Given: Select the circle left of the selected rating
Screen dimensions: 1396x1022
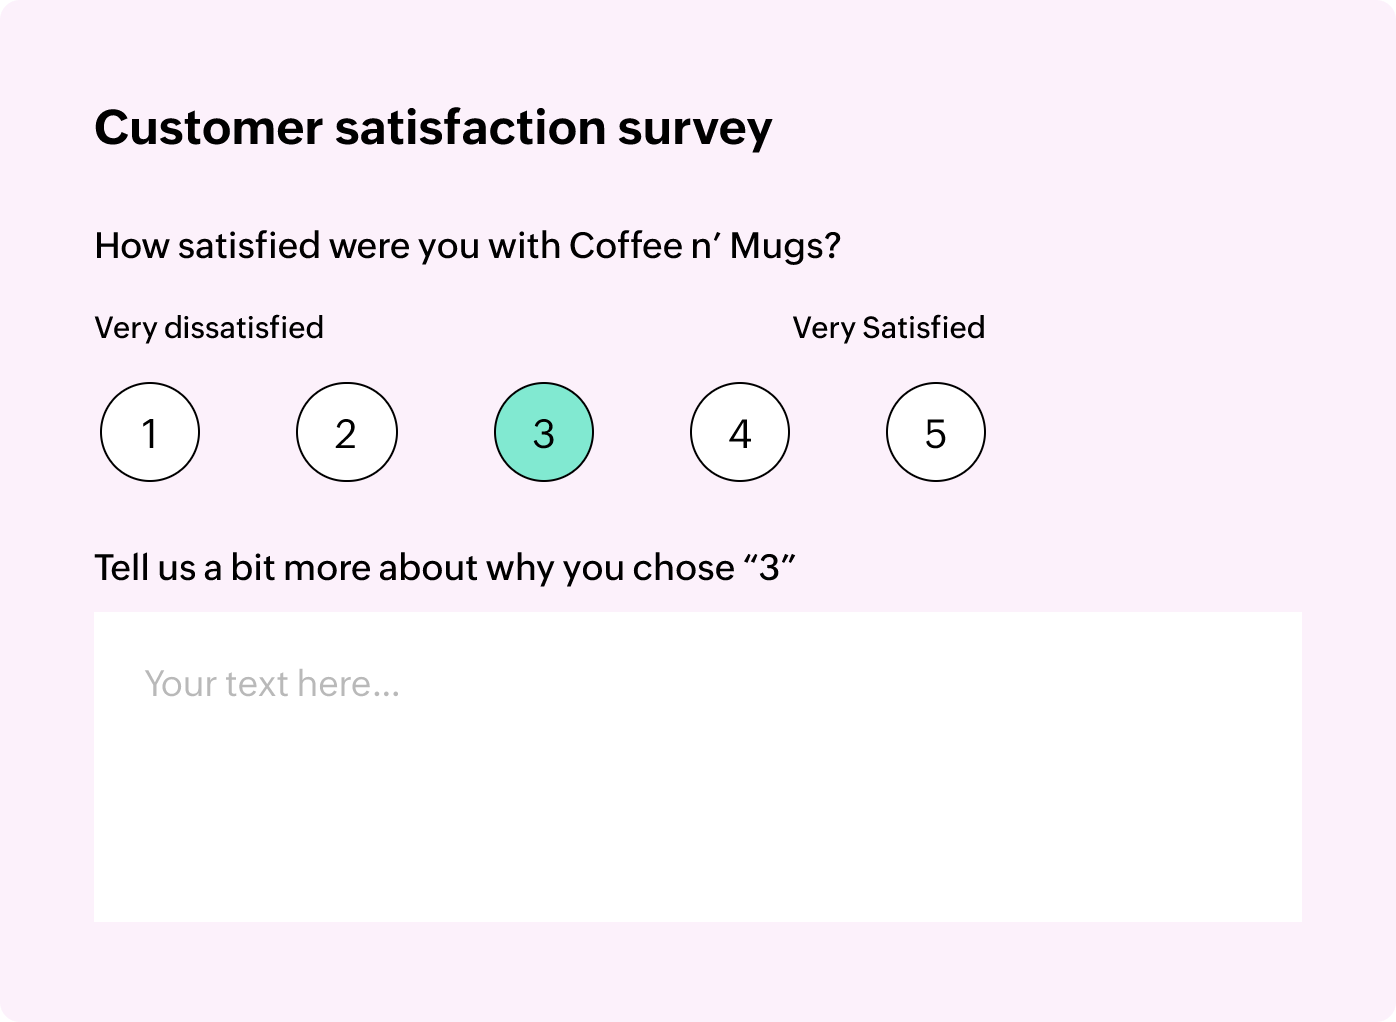Looking at the screenshot, I should click(x=346, y=432).
